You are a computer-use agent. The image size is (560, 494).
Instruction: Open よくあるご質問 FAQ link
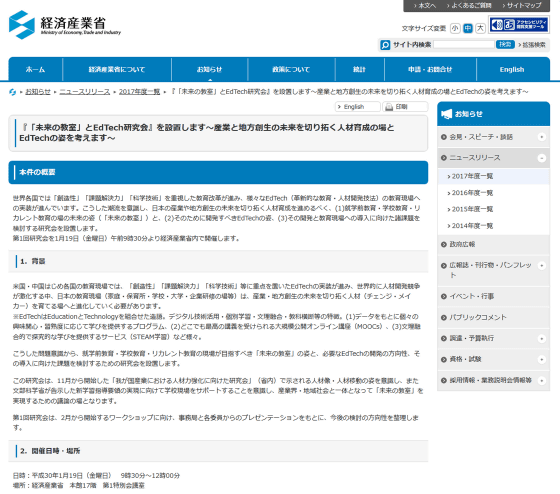click(469, 5)
